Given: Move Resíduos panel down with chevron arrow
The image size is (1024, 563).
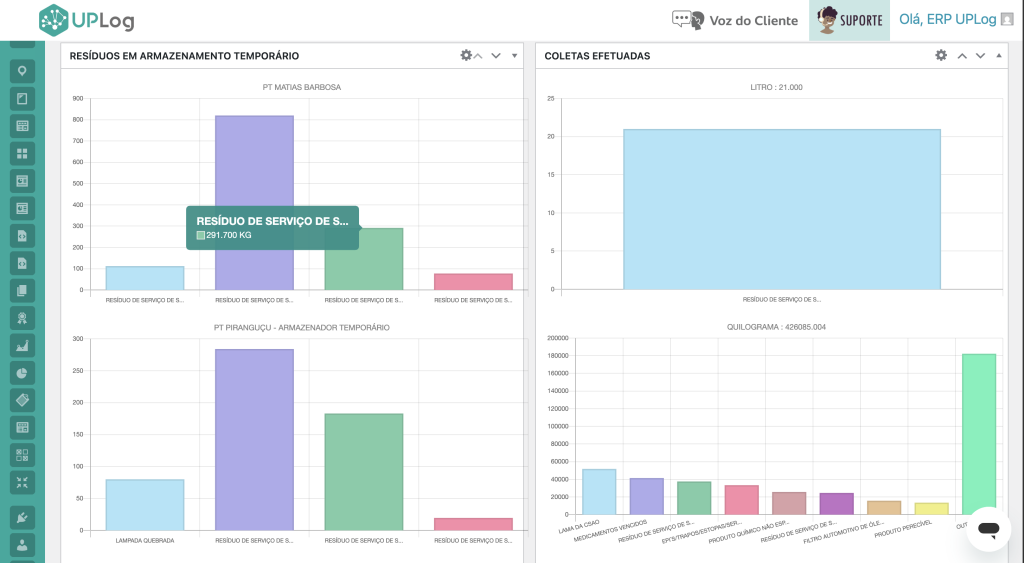Looking at the screenshot, I should click(x=496, y=56).
